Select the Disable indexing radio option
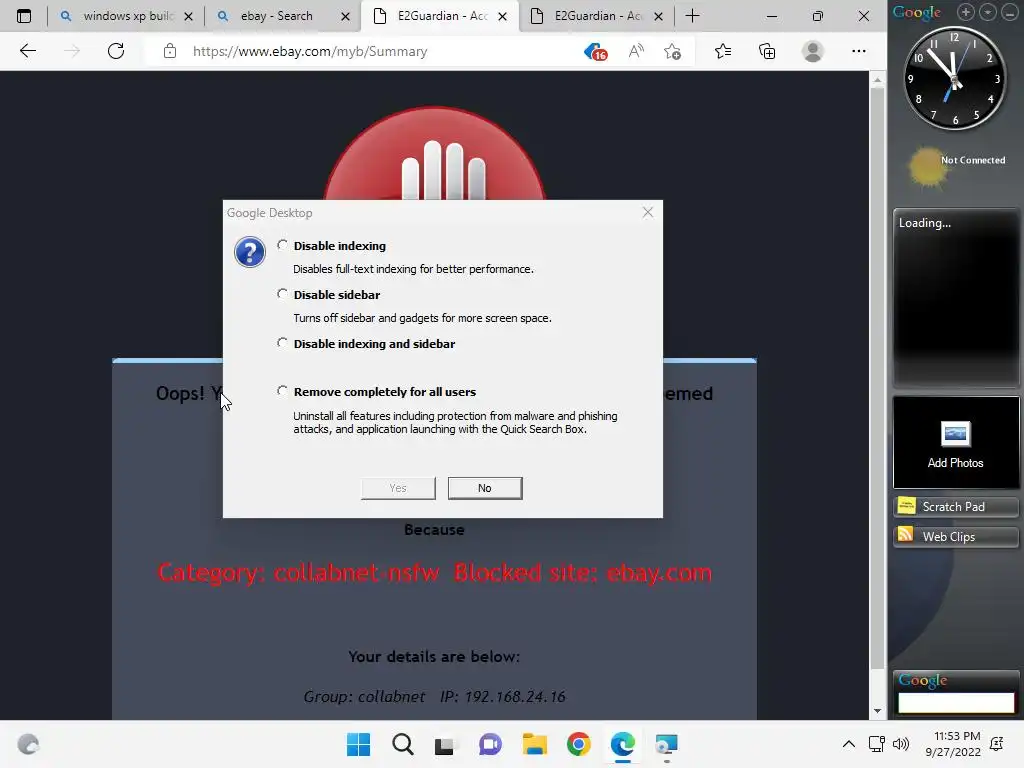 coord(282,245)
